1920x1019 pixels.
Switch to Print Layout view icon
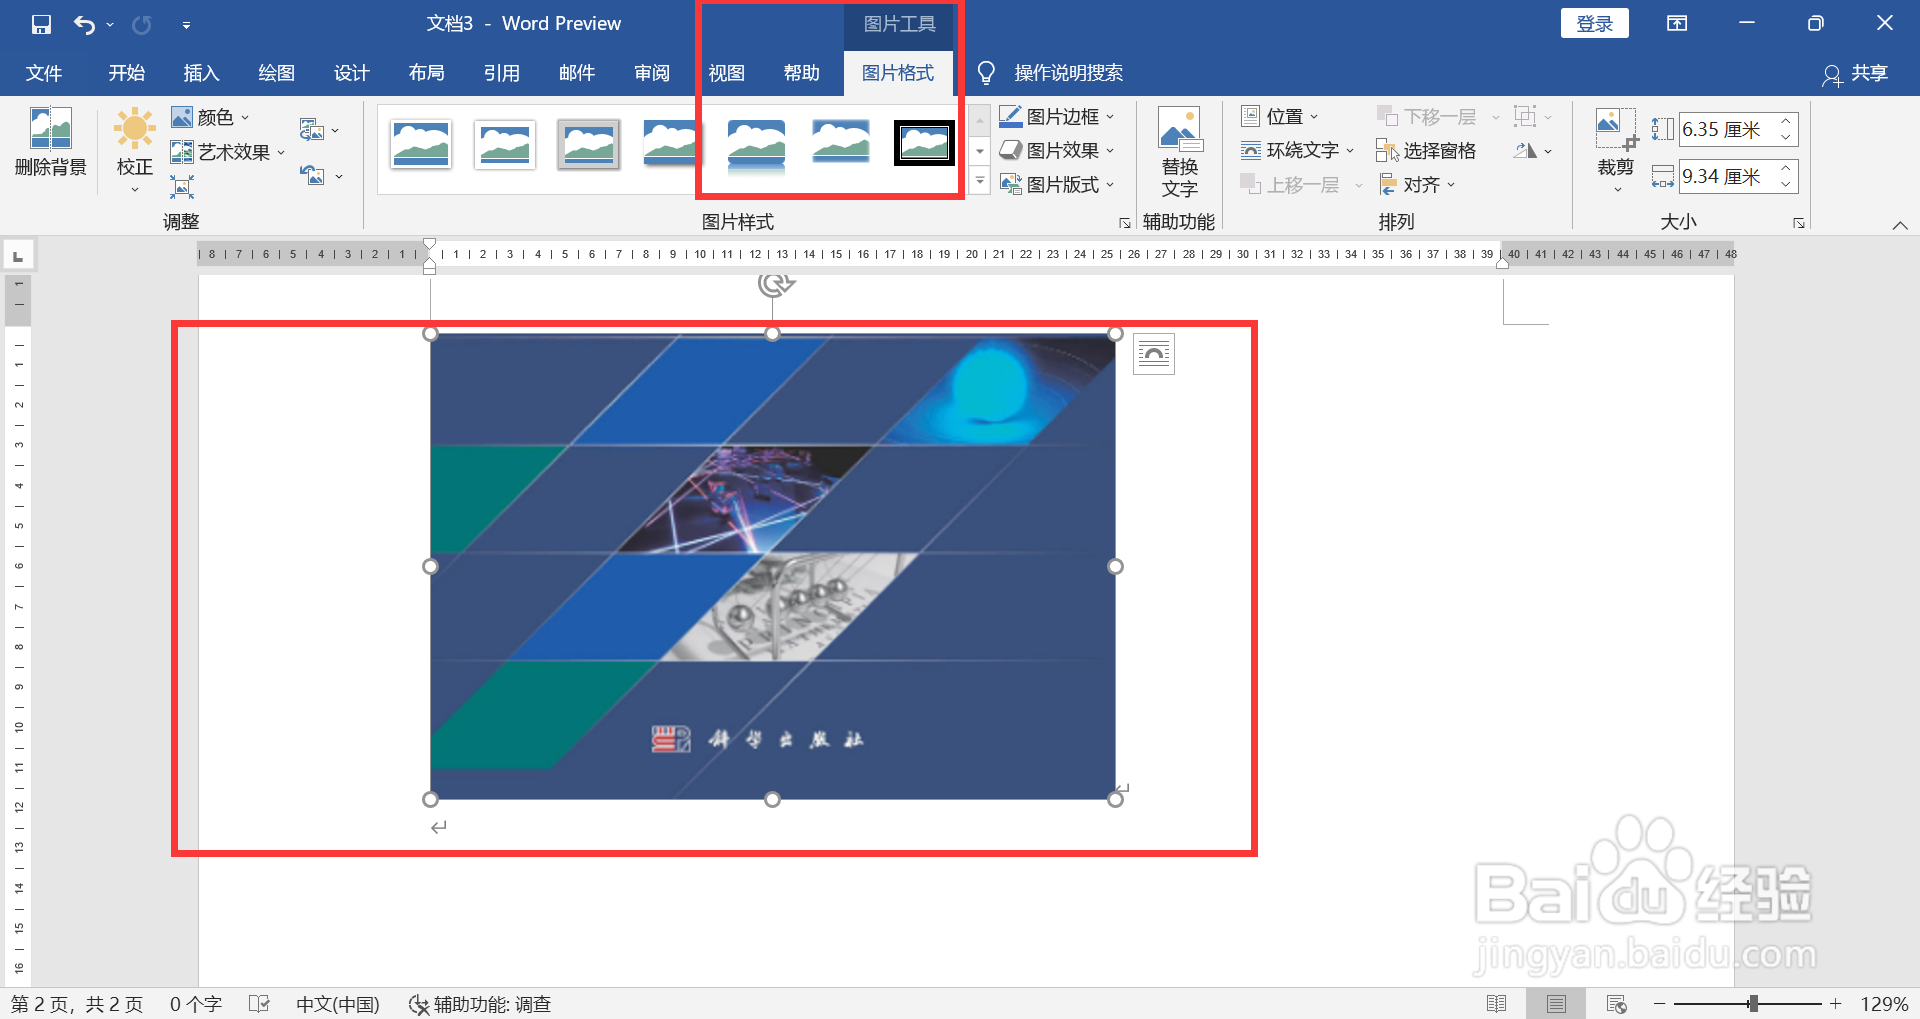1556,1003
